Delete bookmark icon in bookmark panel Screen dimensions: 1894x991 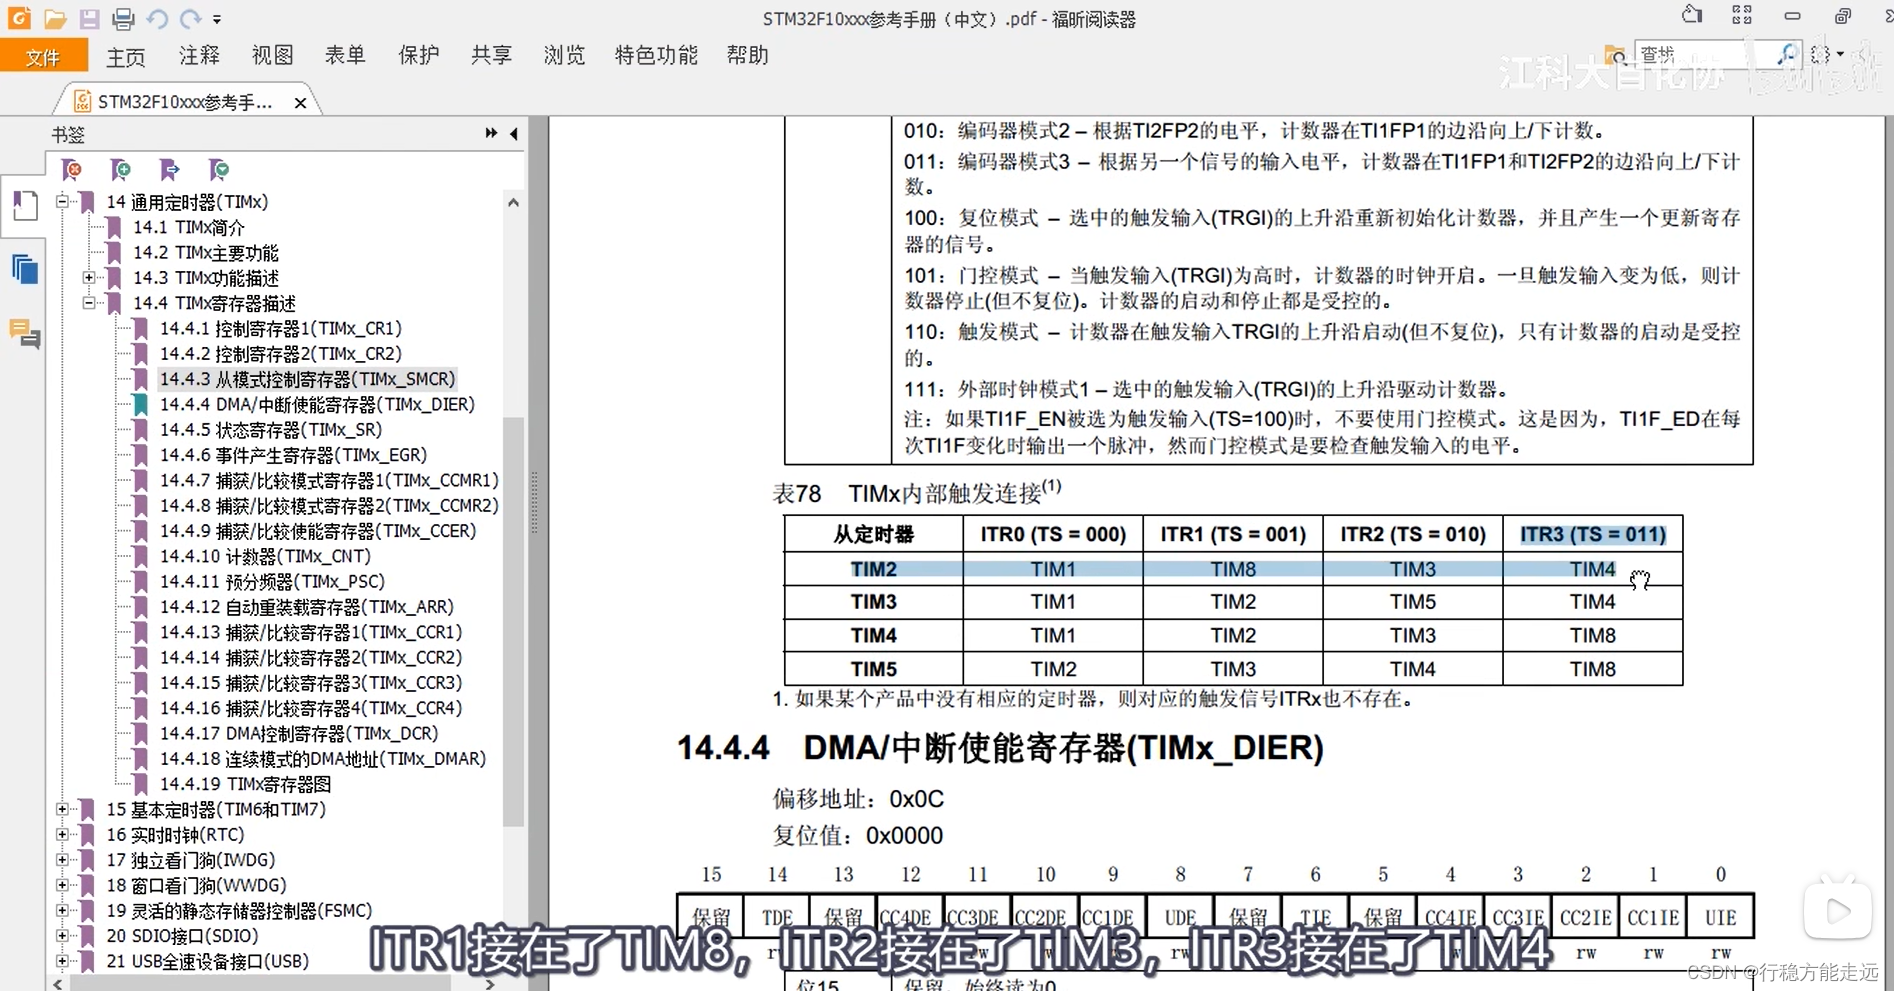71,170
